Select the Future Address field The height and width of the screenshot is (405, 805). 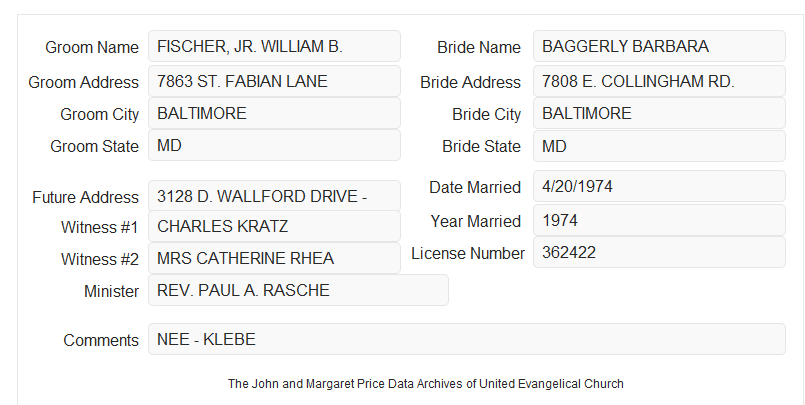coord(274,196)
